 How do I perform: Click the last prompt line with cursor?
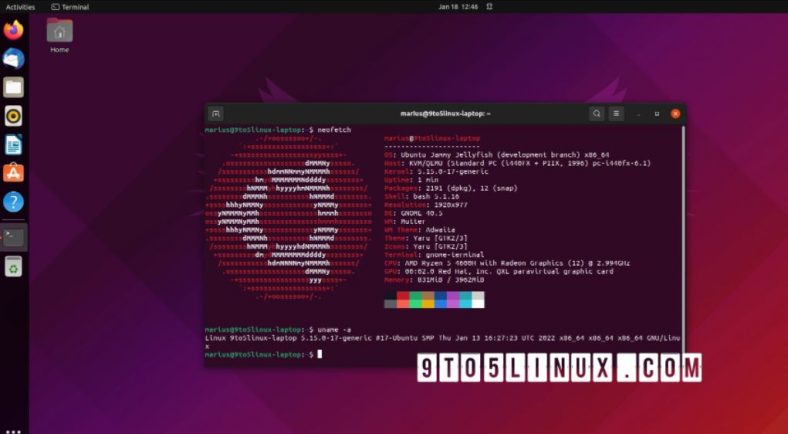[263, 355]
